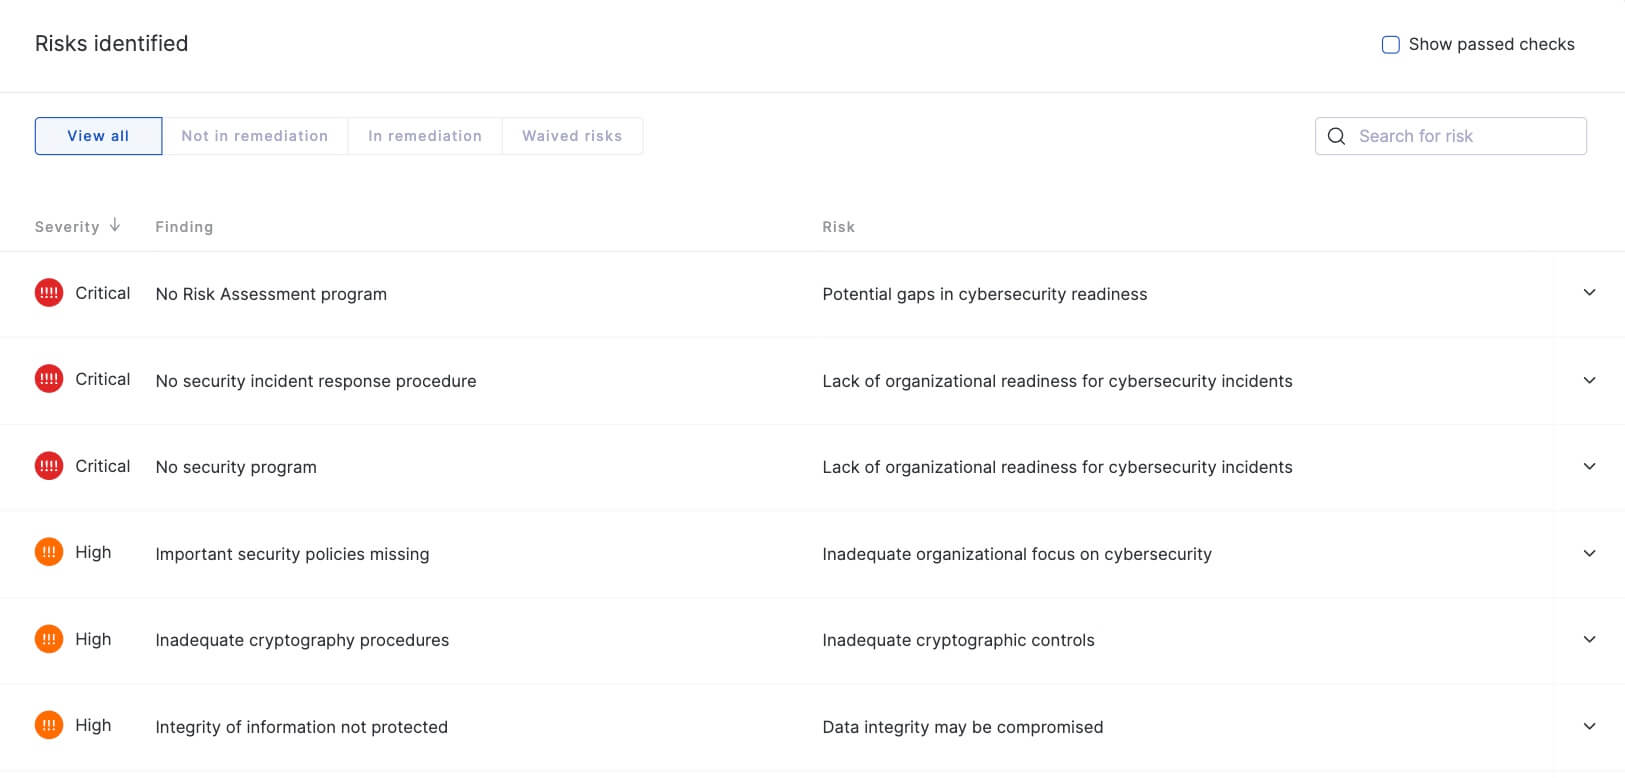The image size is (1625, 778).
Task: Enable the Show passed checks checkbox
Action: [1390, 44]
